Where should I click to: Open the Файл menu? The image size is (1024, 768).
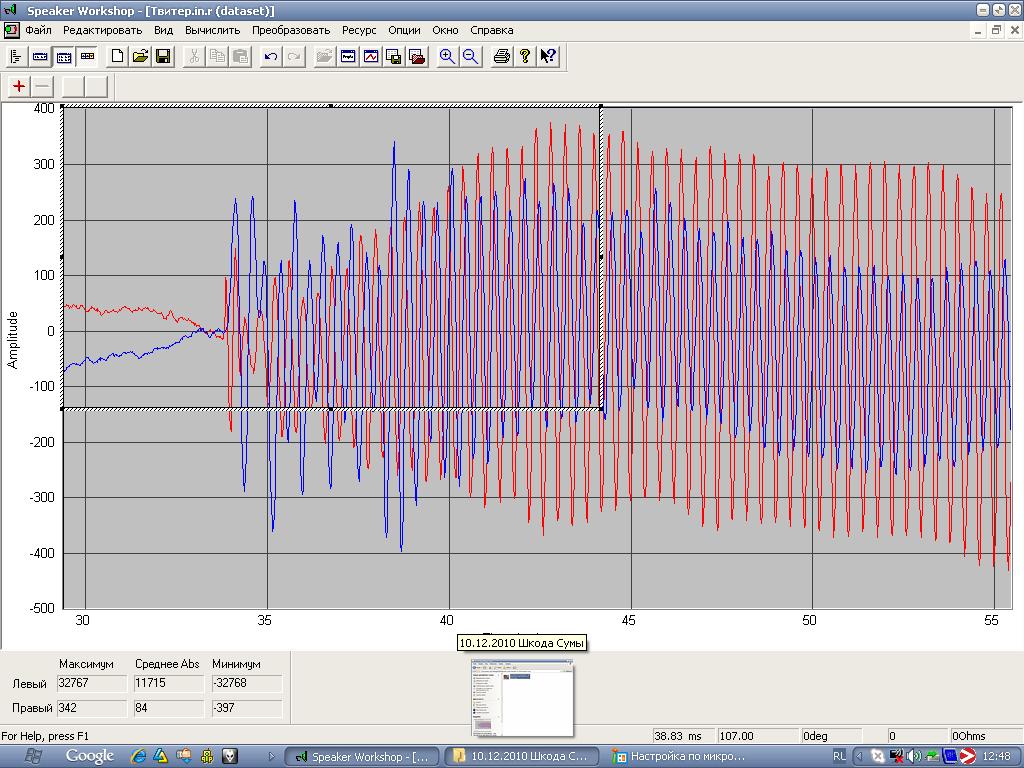38,30
